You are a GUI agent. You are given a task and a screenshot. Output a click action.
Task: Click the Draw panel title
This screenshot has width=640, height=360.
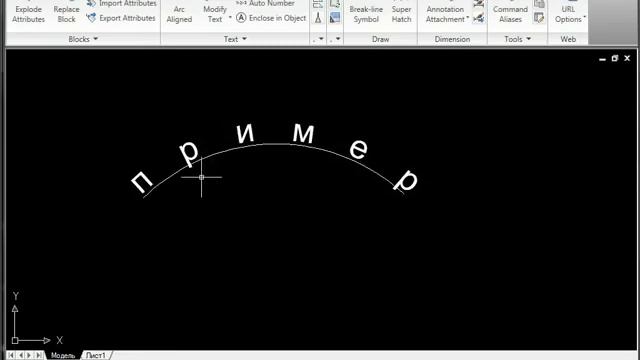(x=380, y=39)
